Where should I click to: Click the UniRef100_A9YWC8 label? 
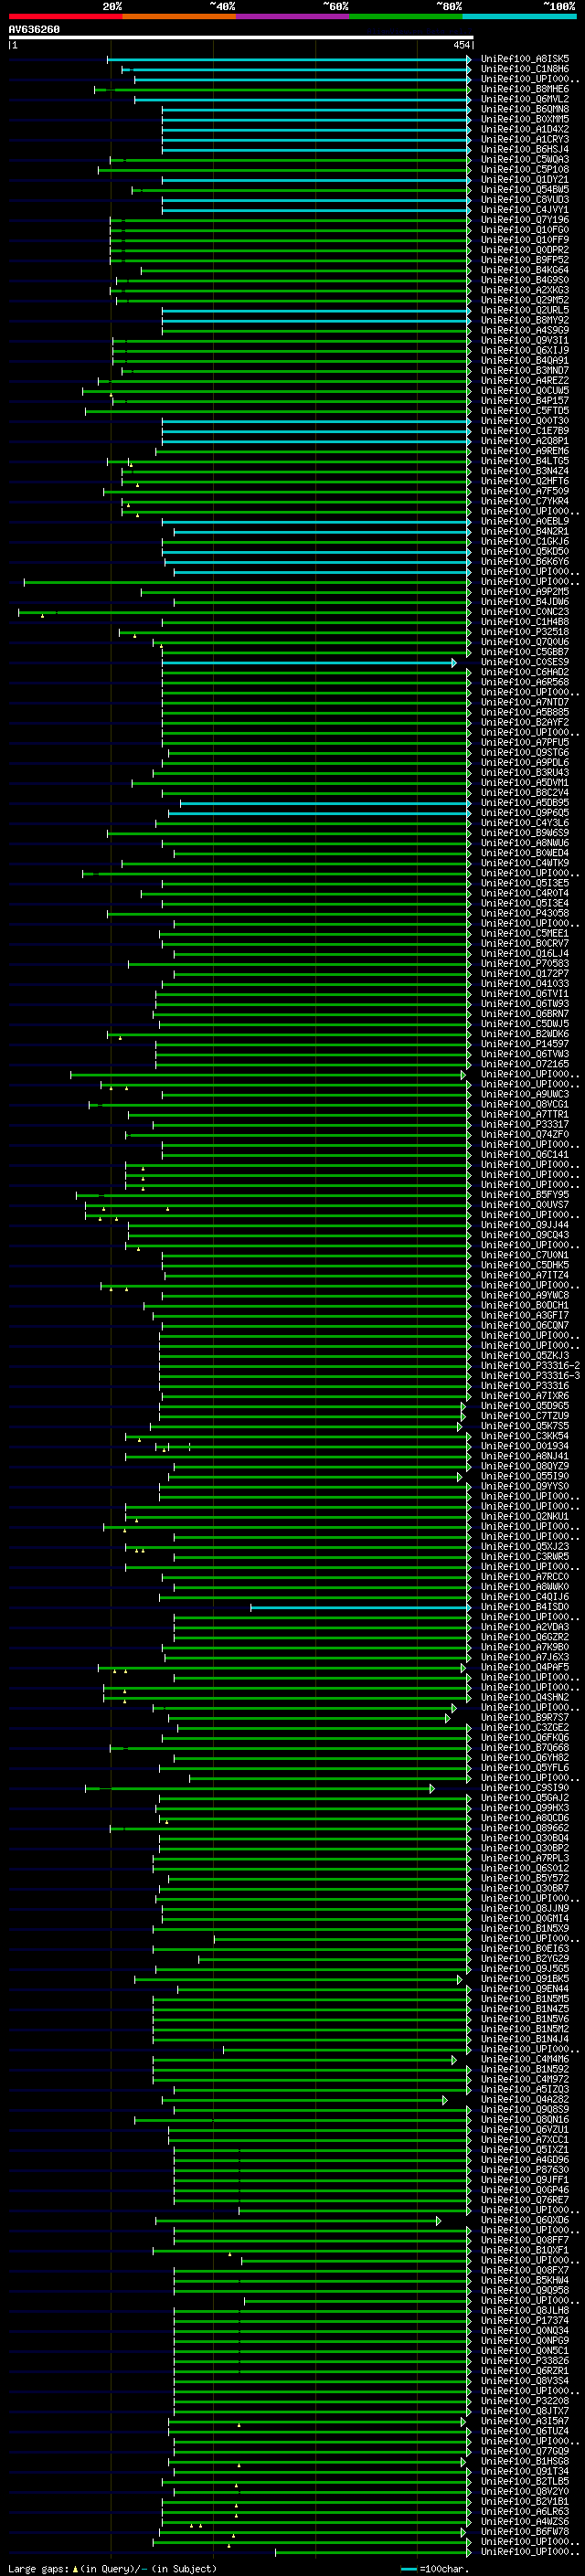525,1295
